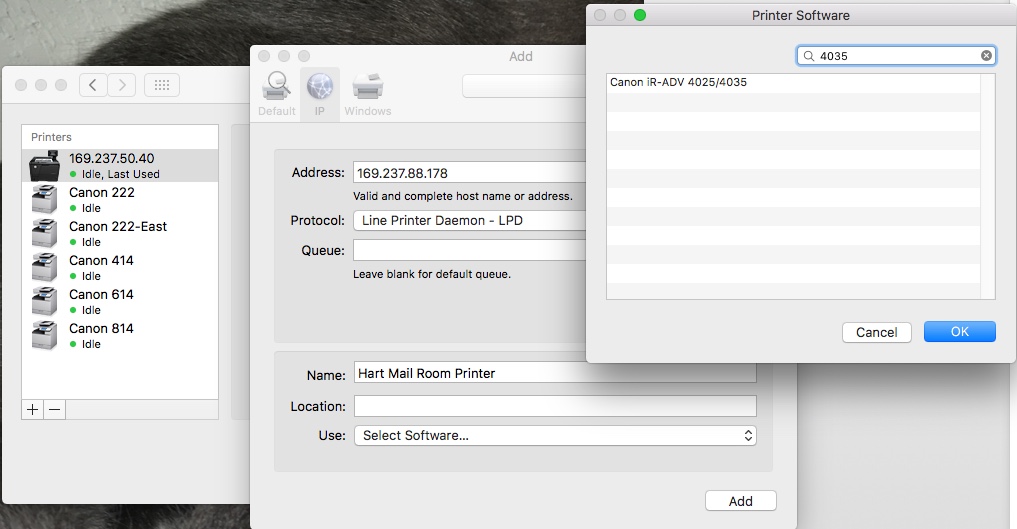Select Canon 222 printer
The image size is (1017, 529).
click(x=120, y=200)
